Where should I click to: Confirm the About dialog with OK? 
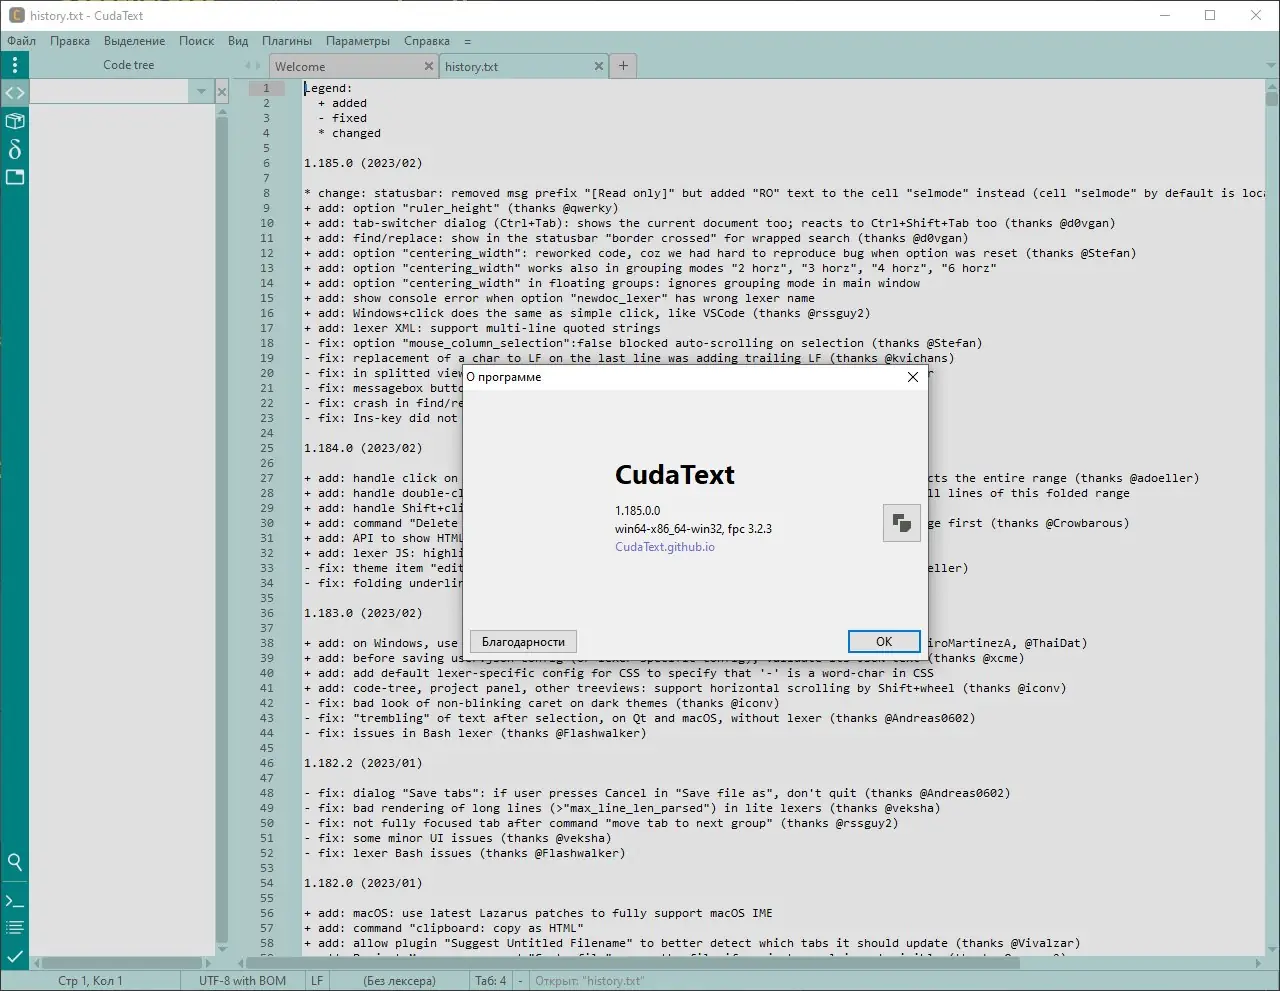click(x=884, y=642)
